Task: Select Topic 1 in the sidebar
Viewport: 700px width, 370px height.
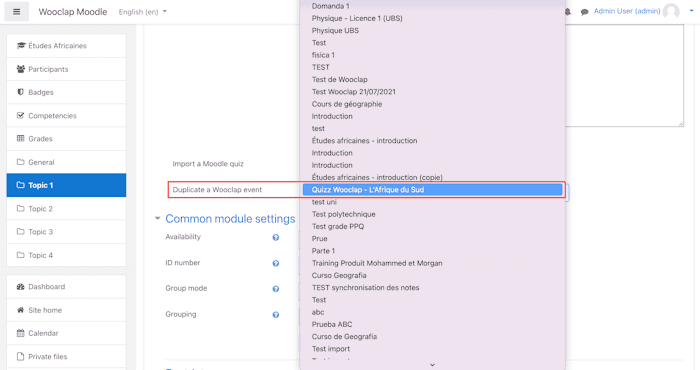Action: 67,185
